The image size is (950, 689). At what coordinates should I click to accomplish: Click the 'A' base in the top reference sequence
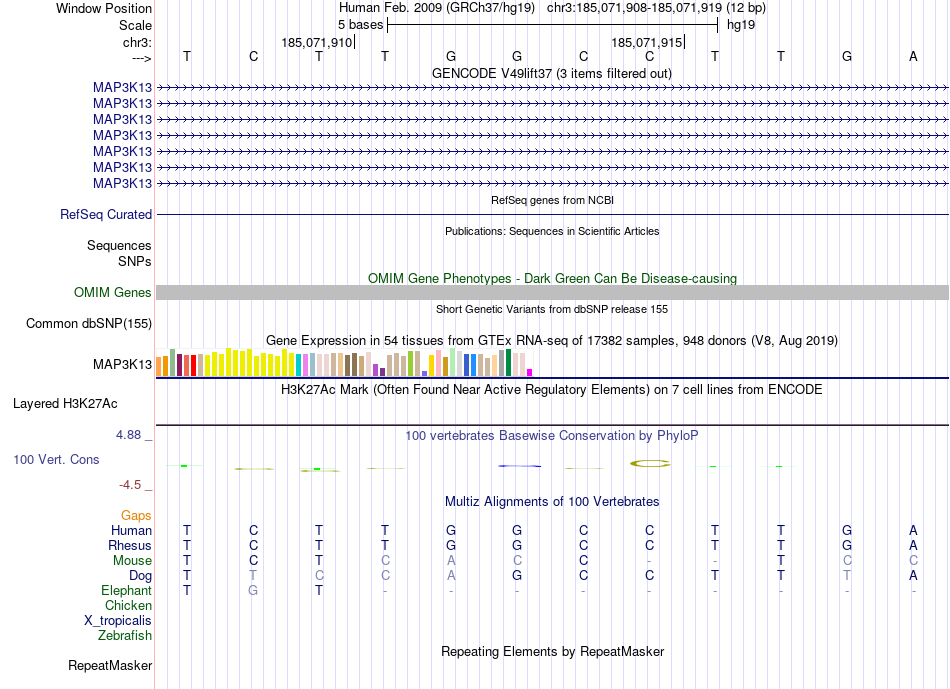913,56
